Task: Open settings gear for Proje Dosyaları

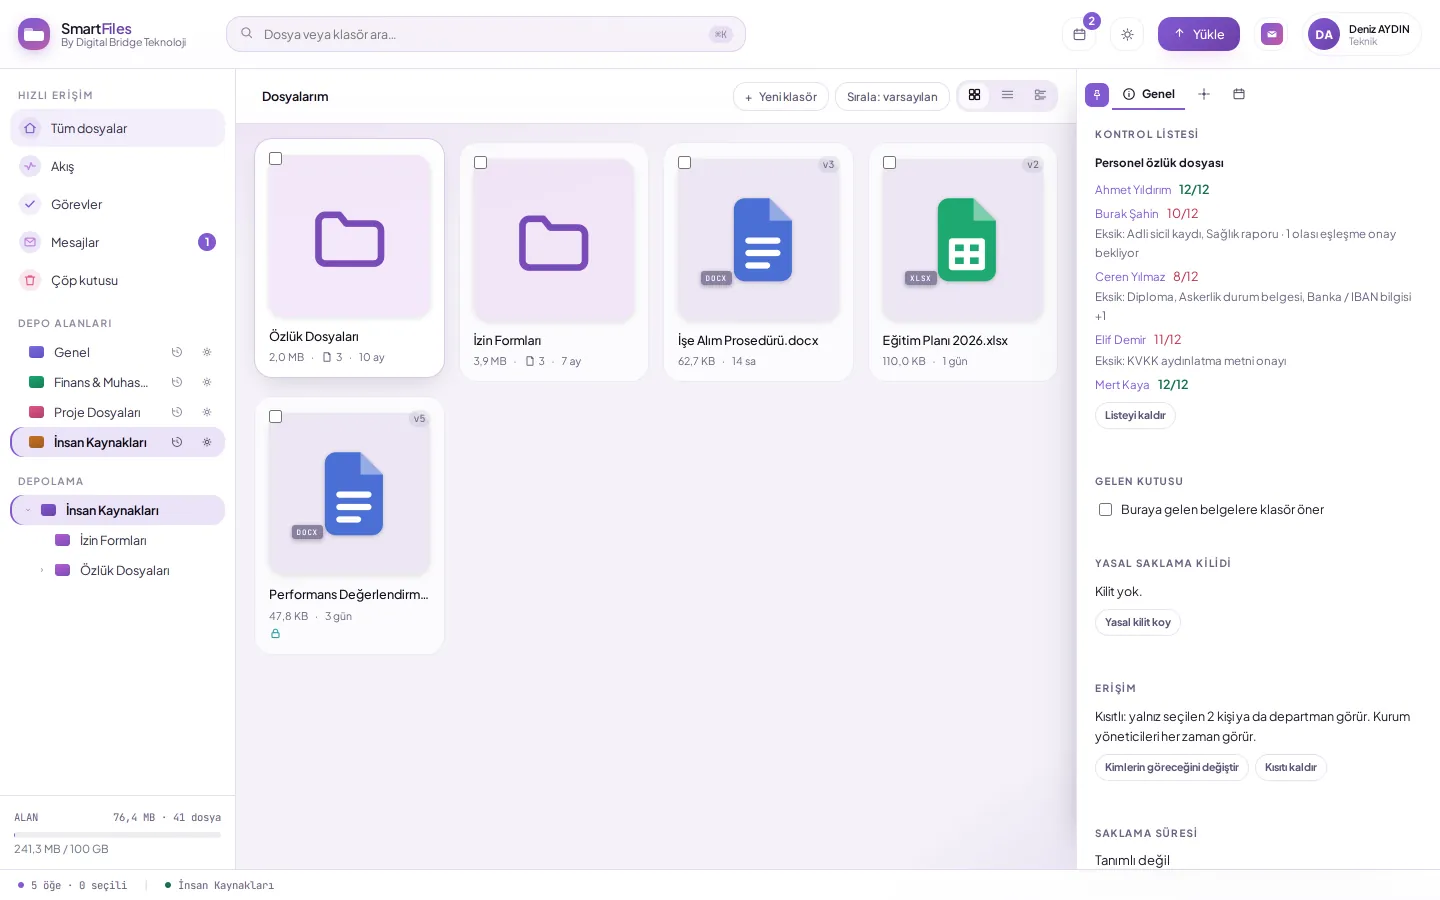Action: 207,412
